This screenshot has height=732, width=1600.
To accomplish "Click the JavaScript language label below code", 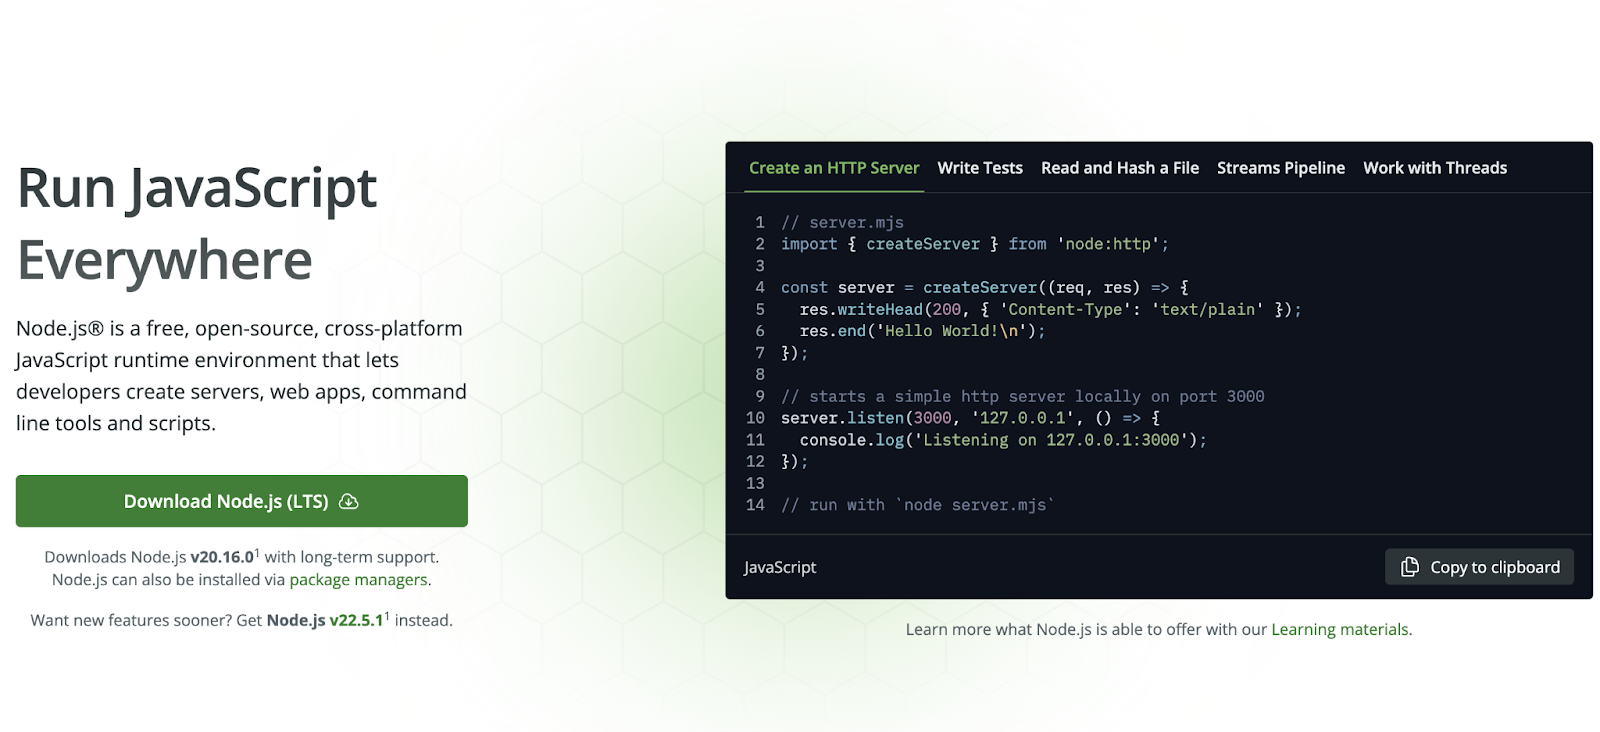I will click(x=780, y=567).
